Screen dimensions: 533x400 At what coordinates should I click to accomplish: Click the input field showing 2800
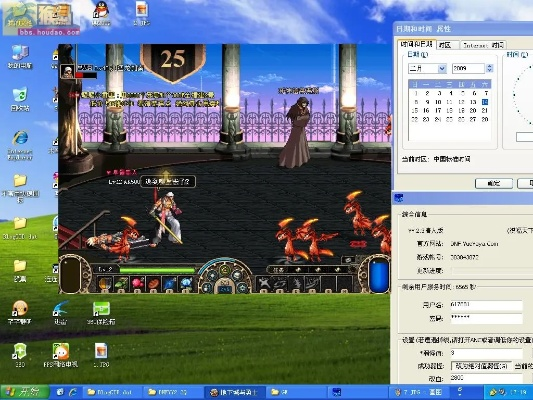(486, 378)
